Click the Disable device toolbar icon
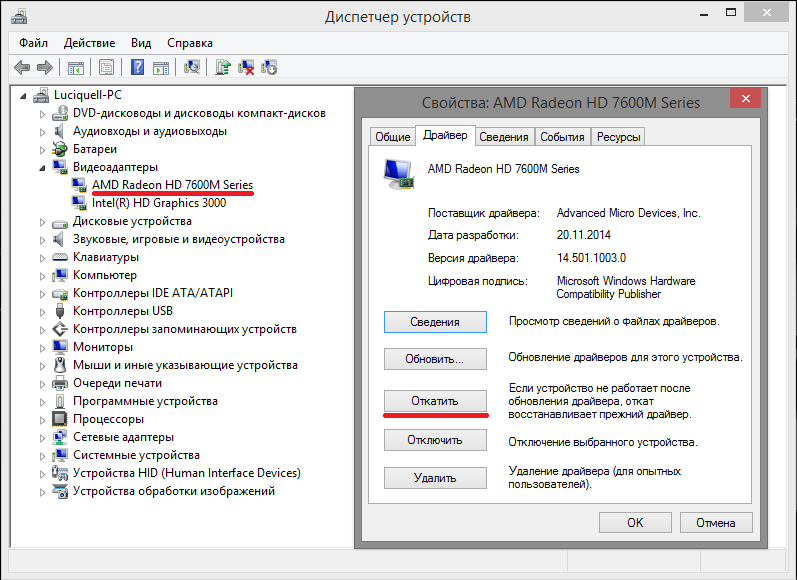Image resolution: width=797 pixels, height=580 pixels. coord(269,67)
